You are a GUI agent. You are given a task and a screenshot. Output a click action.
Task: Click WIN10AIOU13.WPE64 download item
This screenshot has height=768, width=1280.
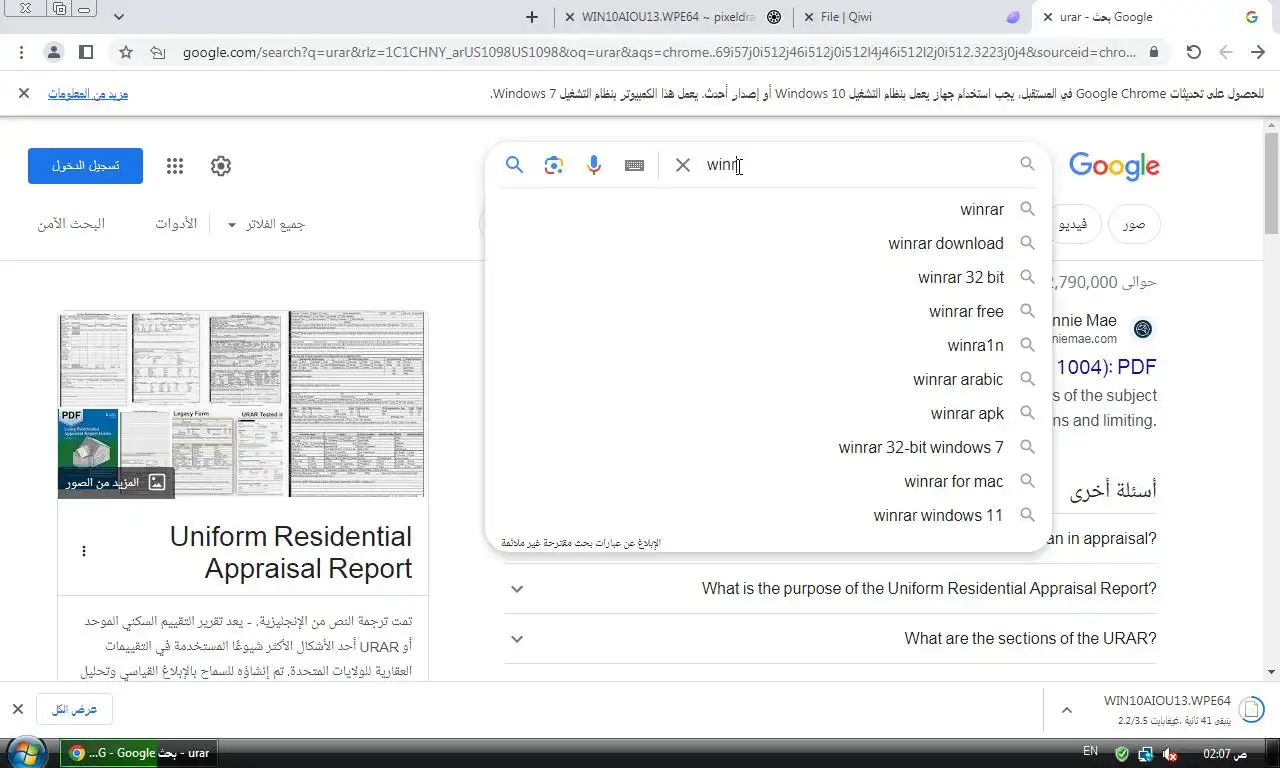tap(1167, 709)
